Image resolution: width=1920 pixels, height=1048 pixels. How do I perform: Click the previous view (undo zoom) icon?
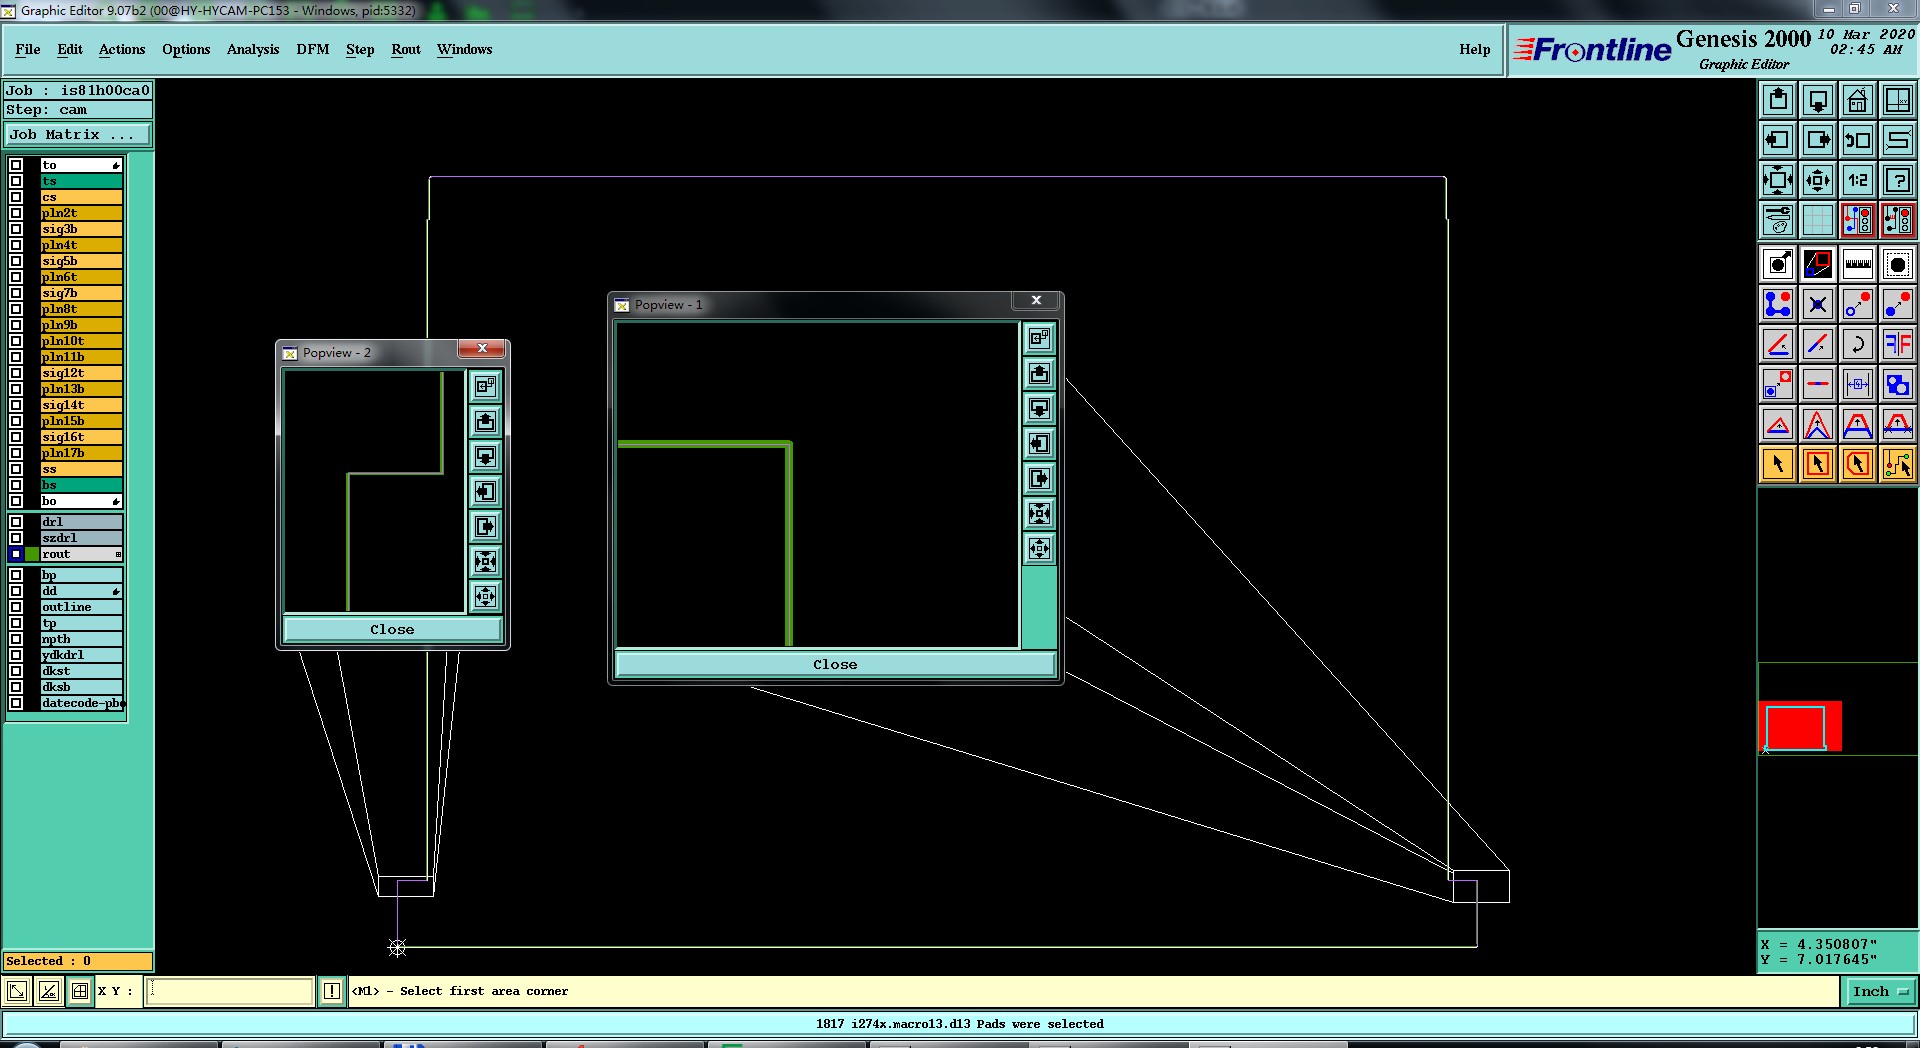[1858, 140]
